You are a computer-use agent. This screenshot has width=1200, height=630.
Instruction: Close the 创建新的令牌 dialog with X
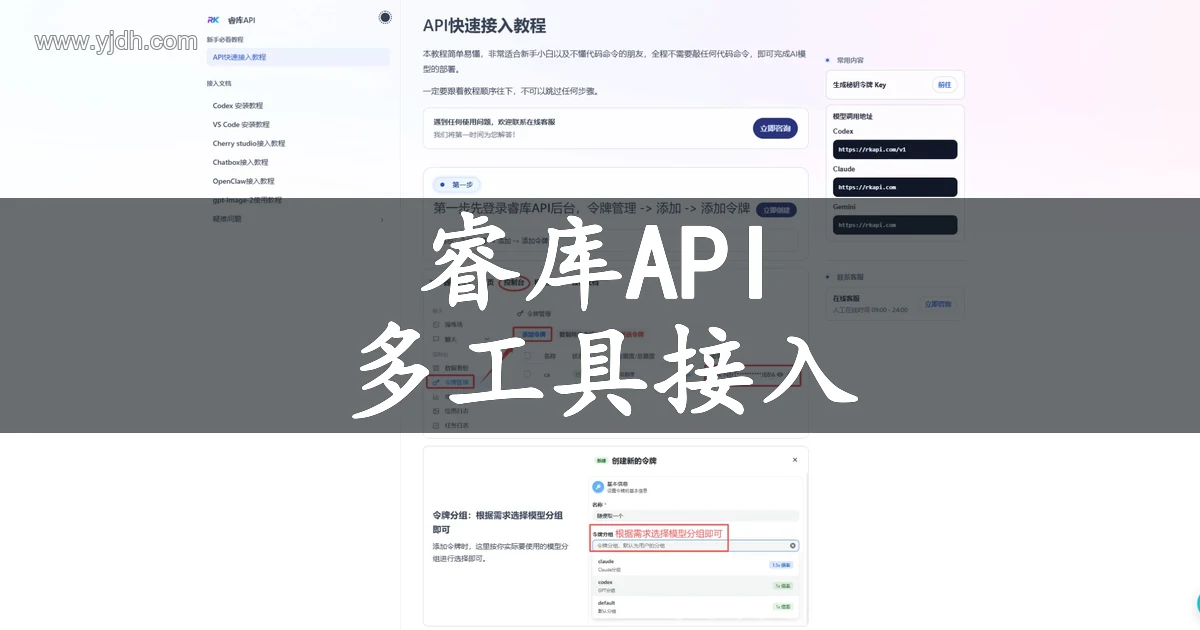click(795, 460)
